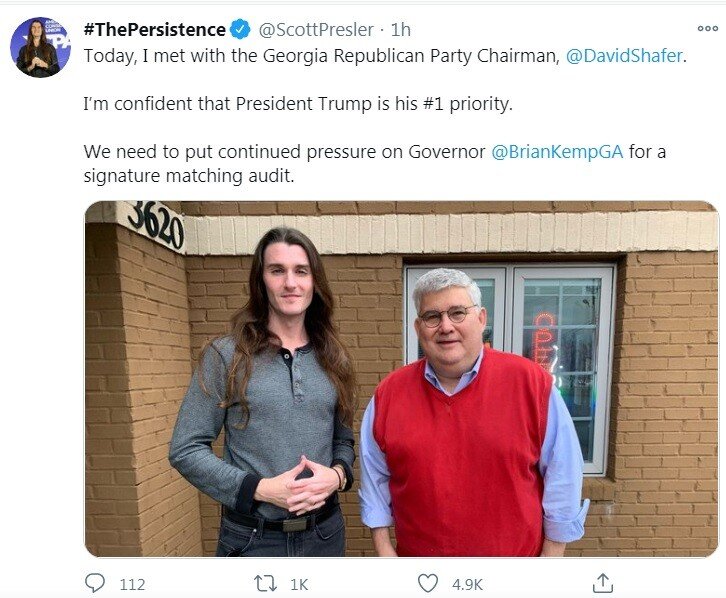726x598 pixels.
Task: Open the @DavidShafer mention link
Action: coord(624,56)
